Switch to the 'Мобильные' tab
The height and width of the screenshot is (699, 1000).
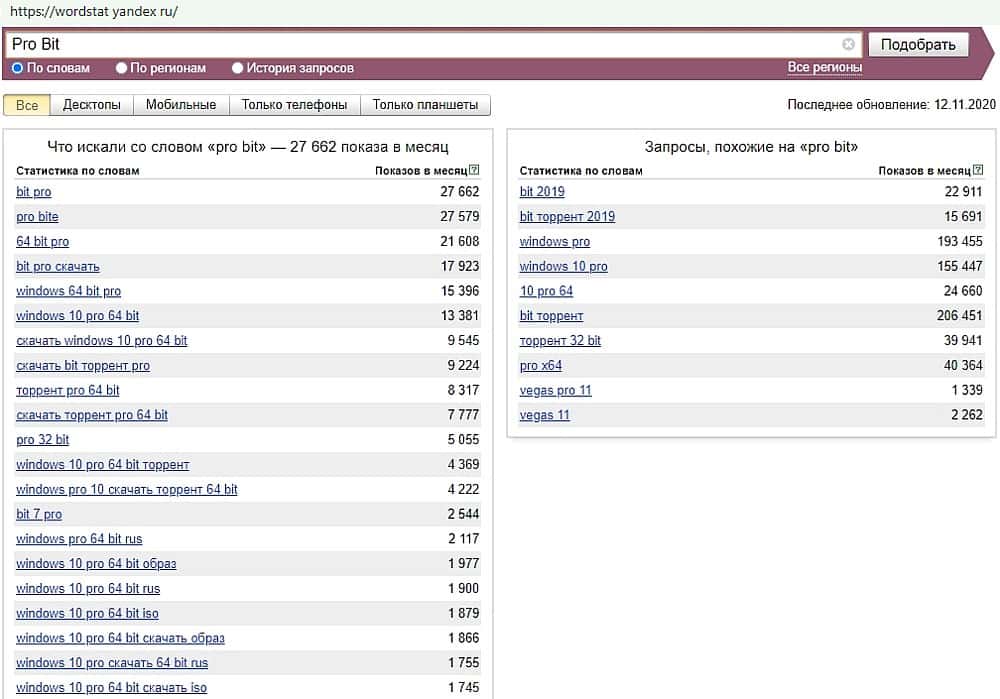tap(181, 105)
